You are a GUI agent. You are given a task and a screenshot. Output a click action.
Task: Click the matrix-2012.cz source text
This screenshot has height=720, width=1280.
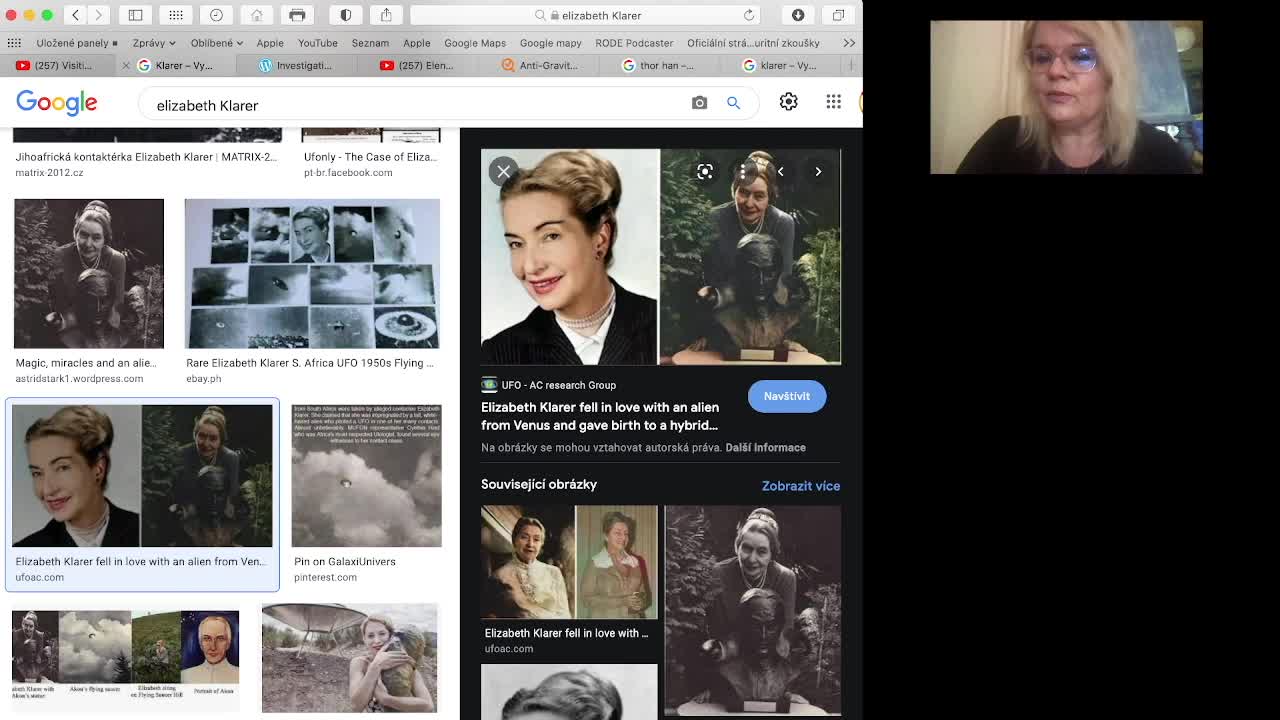click(x=49, y=173)
